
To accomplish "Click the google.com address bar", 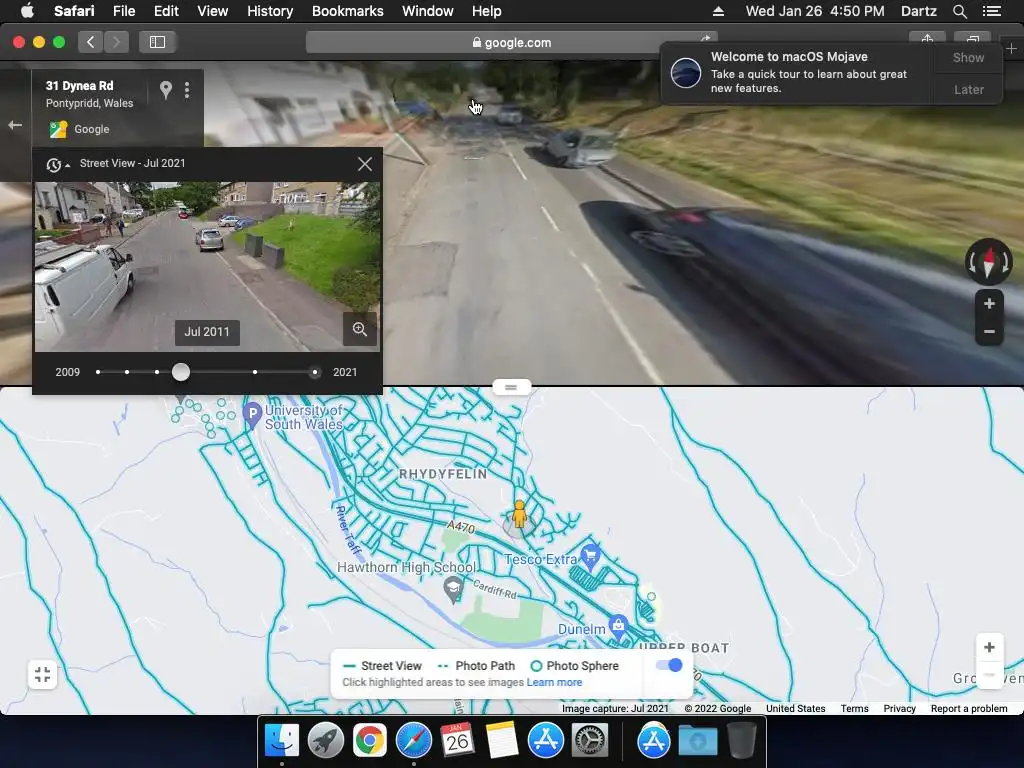I will (511, 42).
